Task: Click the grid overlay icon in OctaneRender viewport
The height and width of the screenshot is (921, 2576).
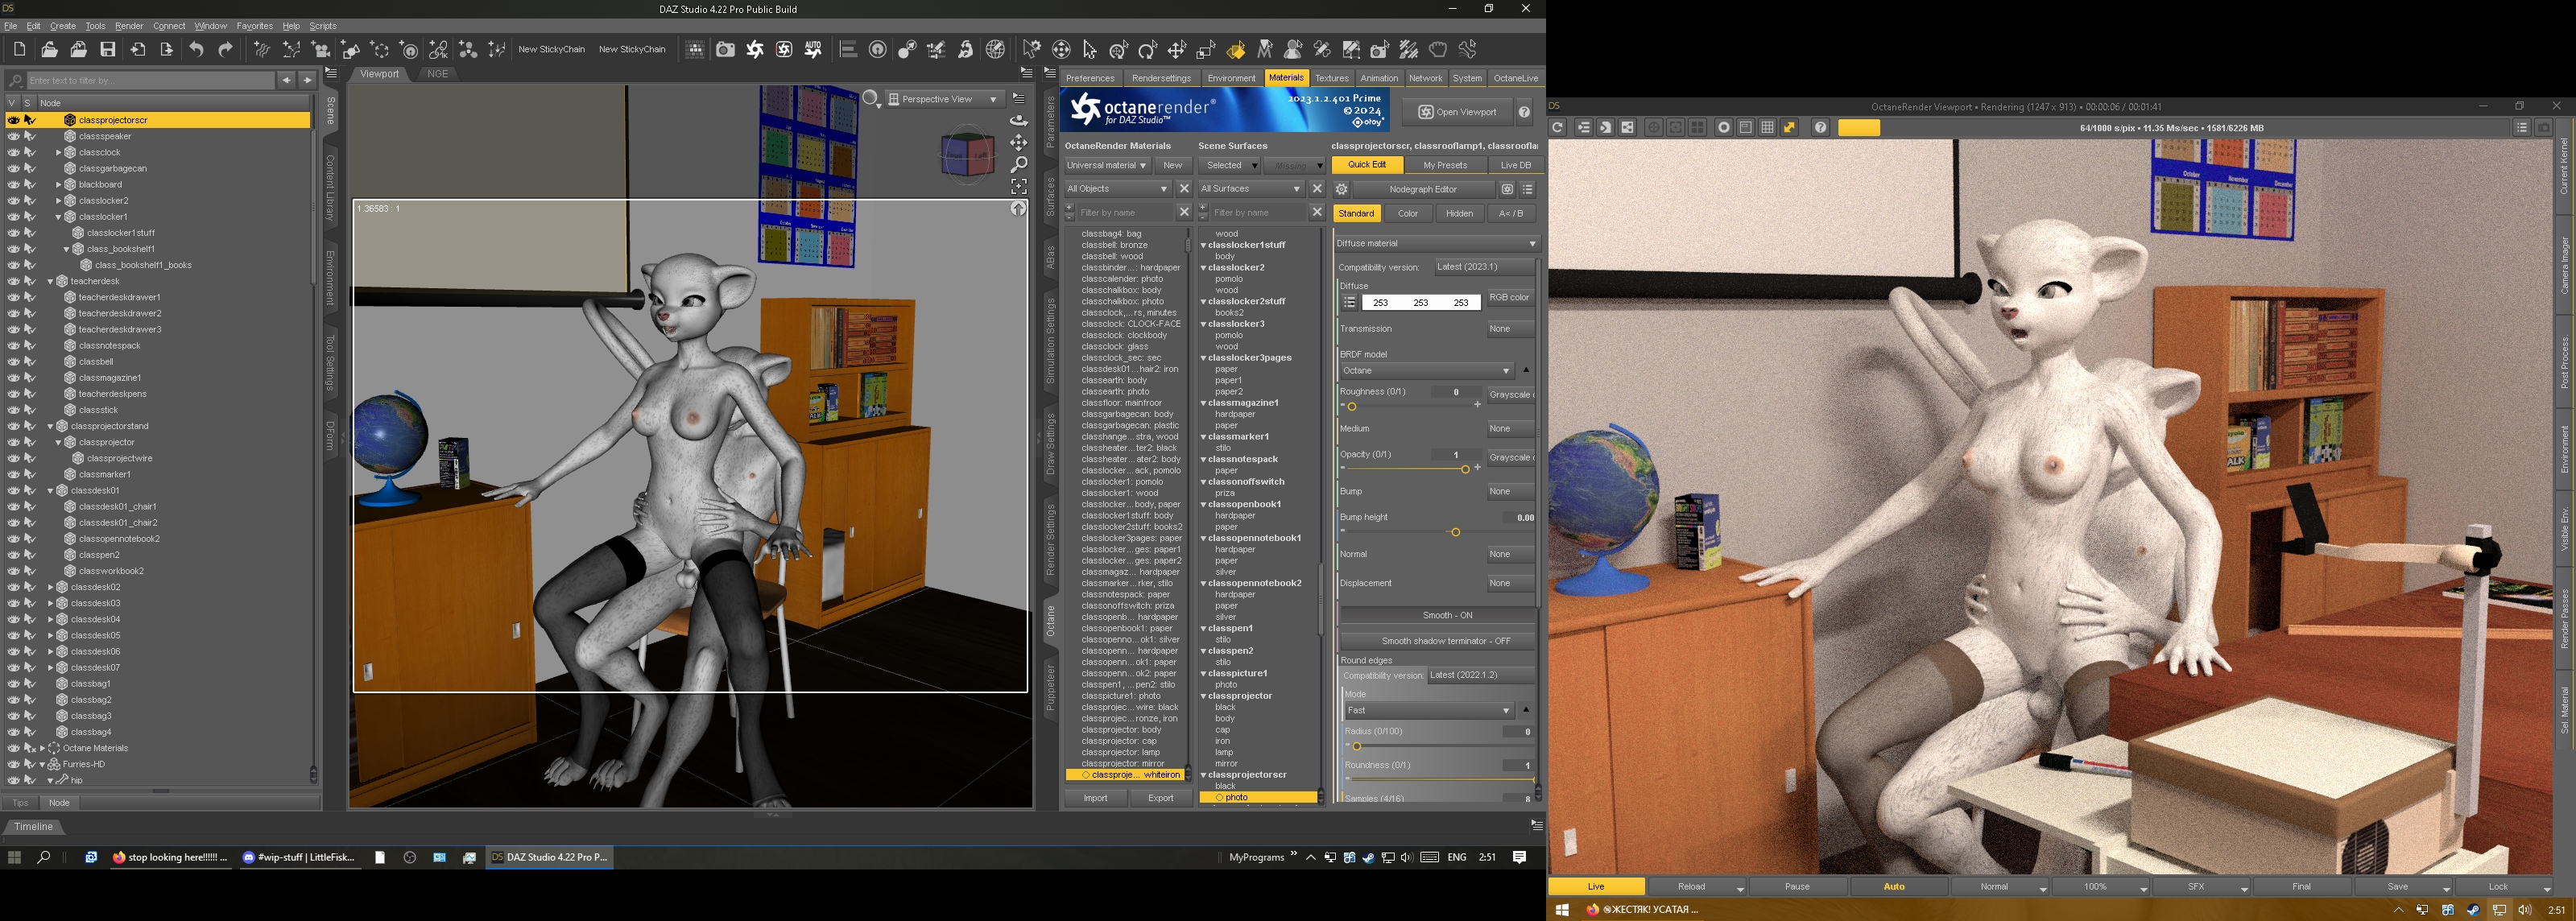Action: click(x=1768, y=127)
